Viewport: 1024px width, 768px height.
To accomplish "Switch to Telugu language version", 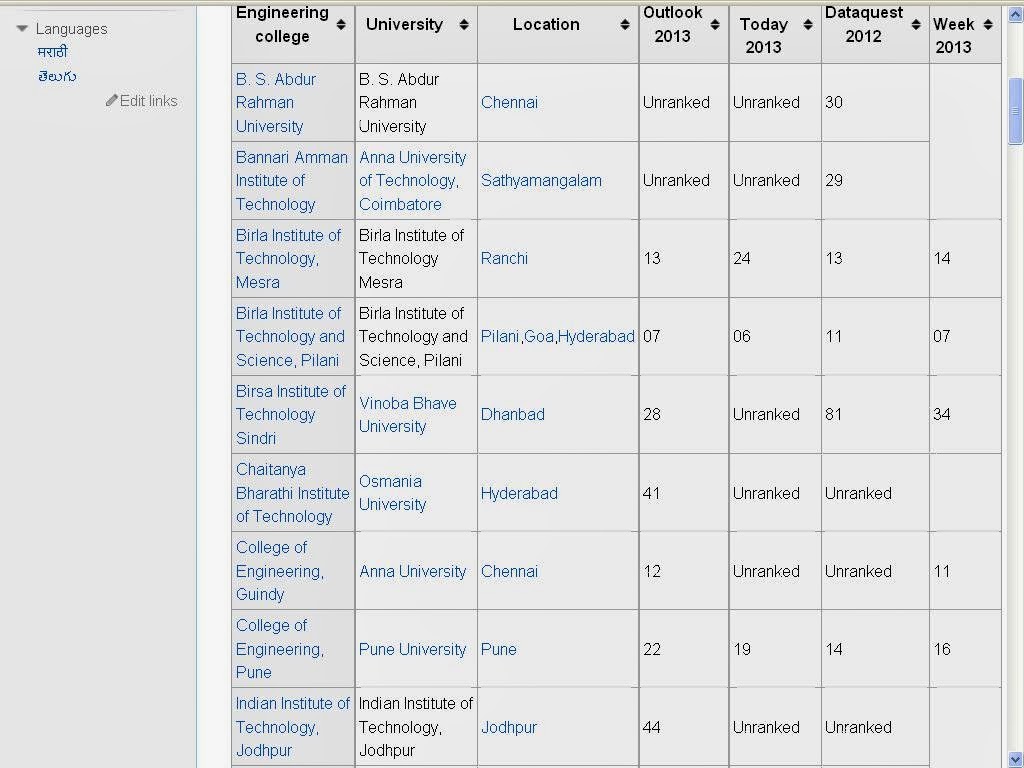I will click(57, 76).
